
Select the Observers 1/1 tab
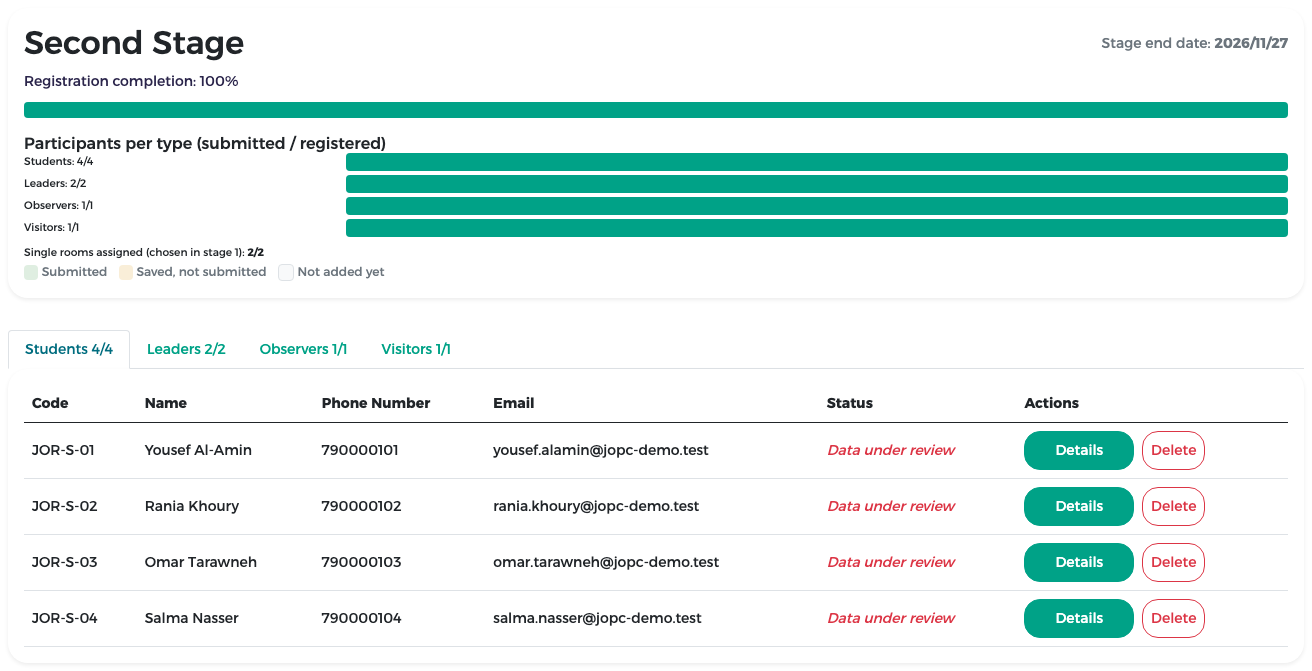303,349
